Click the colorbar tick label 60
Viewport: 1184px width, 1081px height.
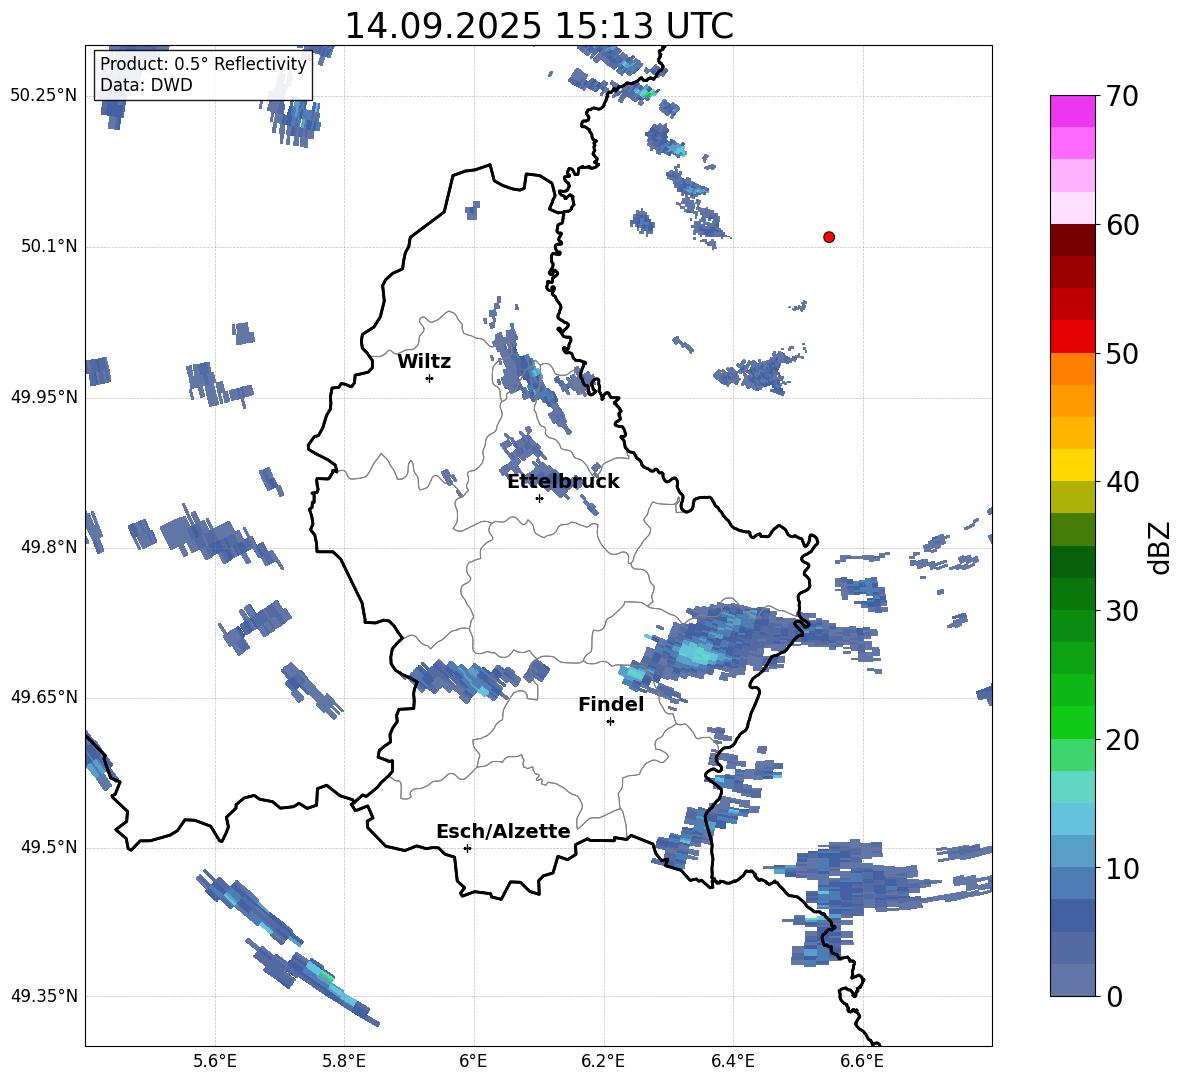(1123, 225)
